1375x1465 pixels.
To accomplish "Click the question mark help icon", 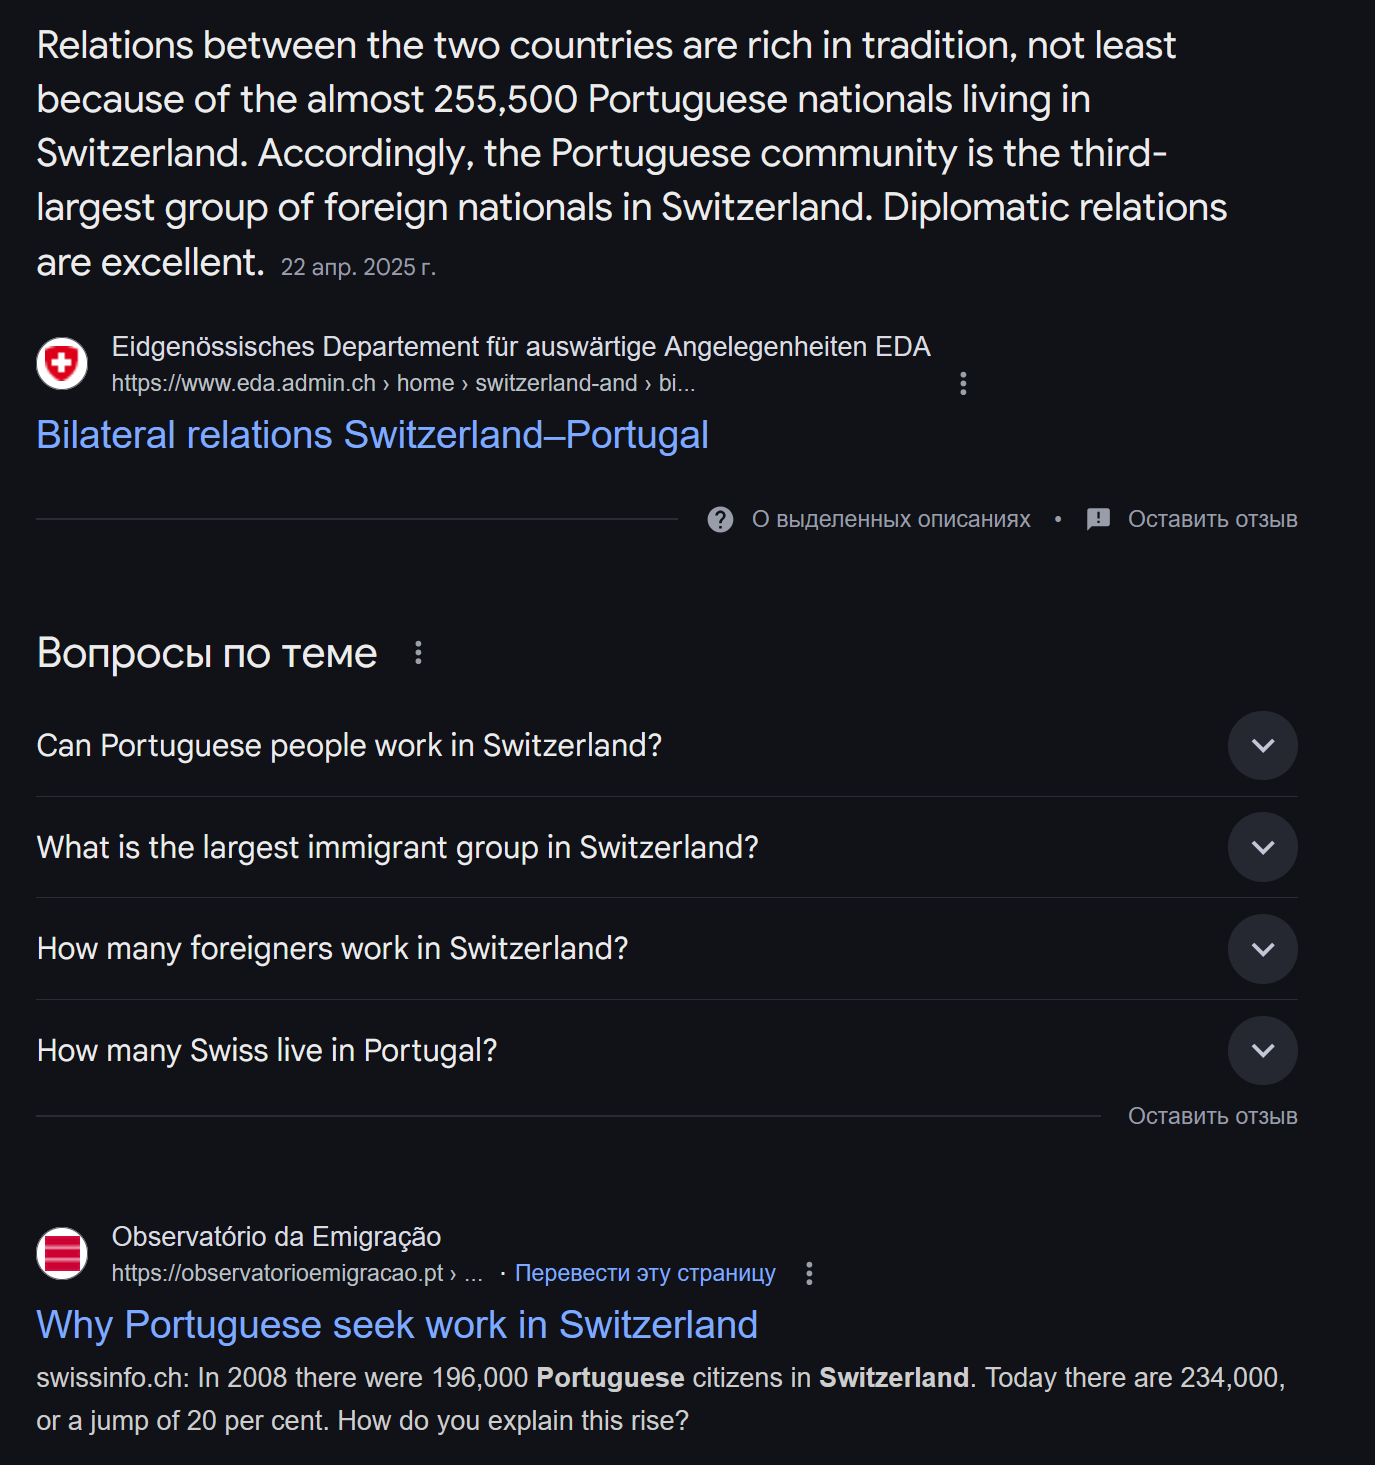I will [720, 519].
